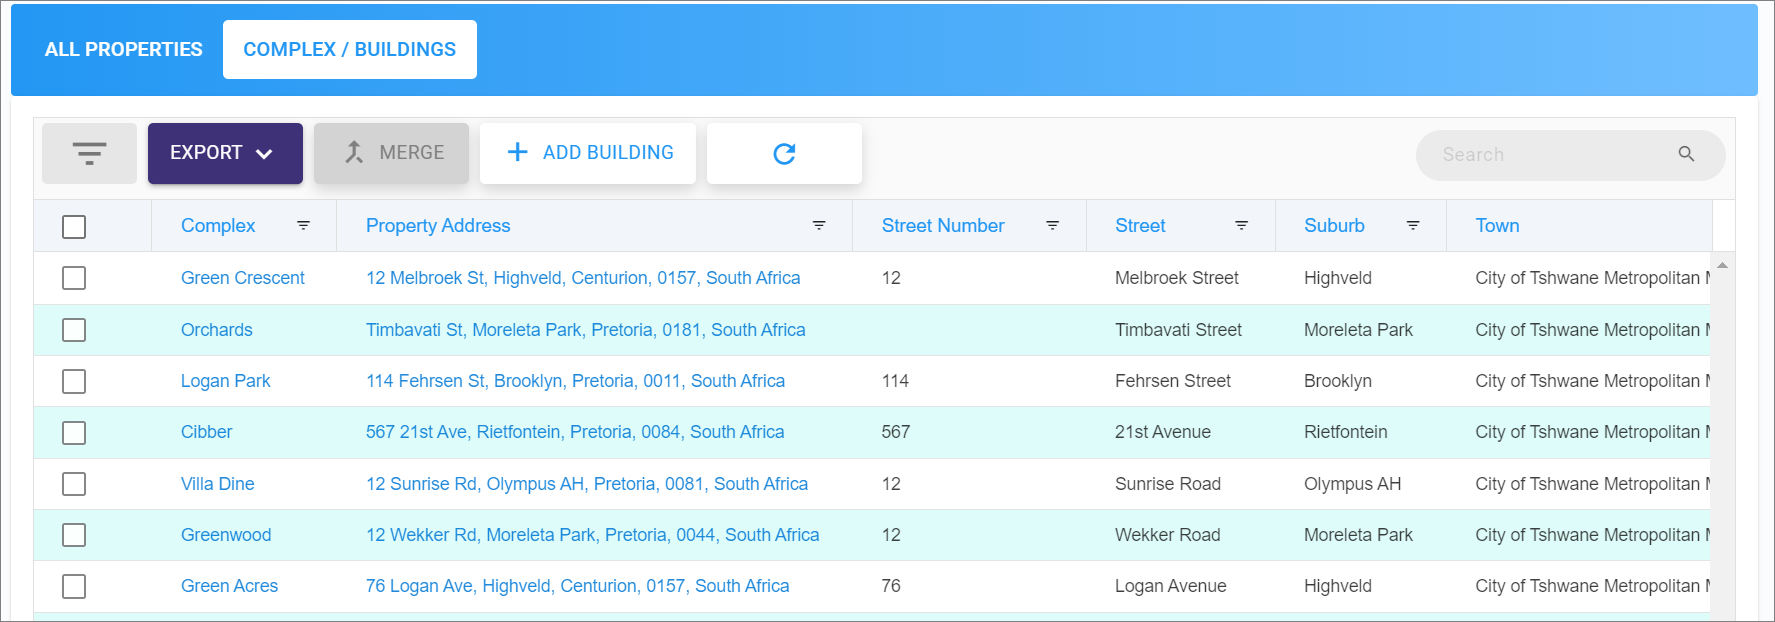Open the Cibber complex link
Image resolution: width=1775 pixels, height=622 pixels.
coord(207,432)
